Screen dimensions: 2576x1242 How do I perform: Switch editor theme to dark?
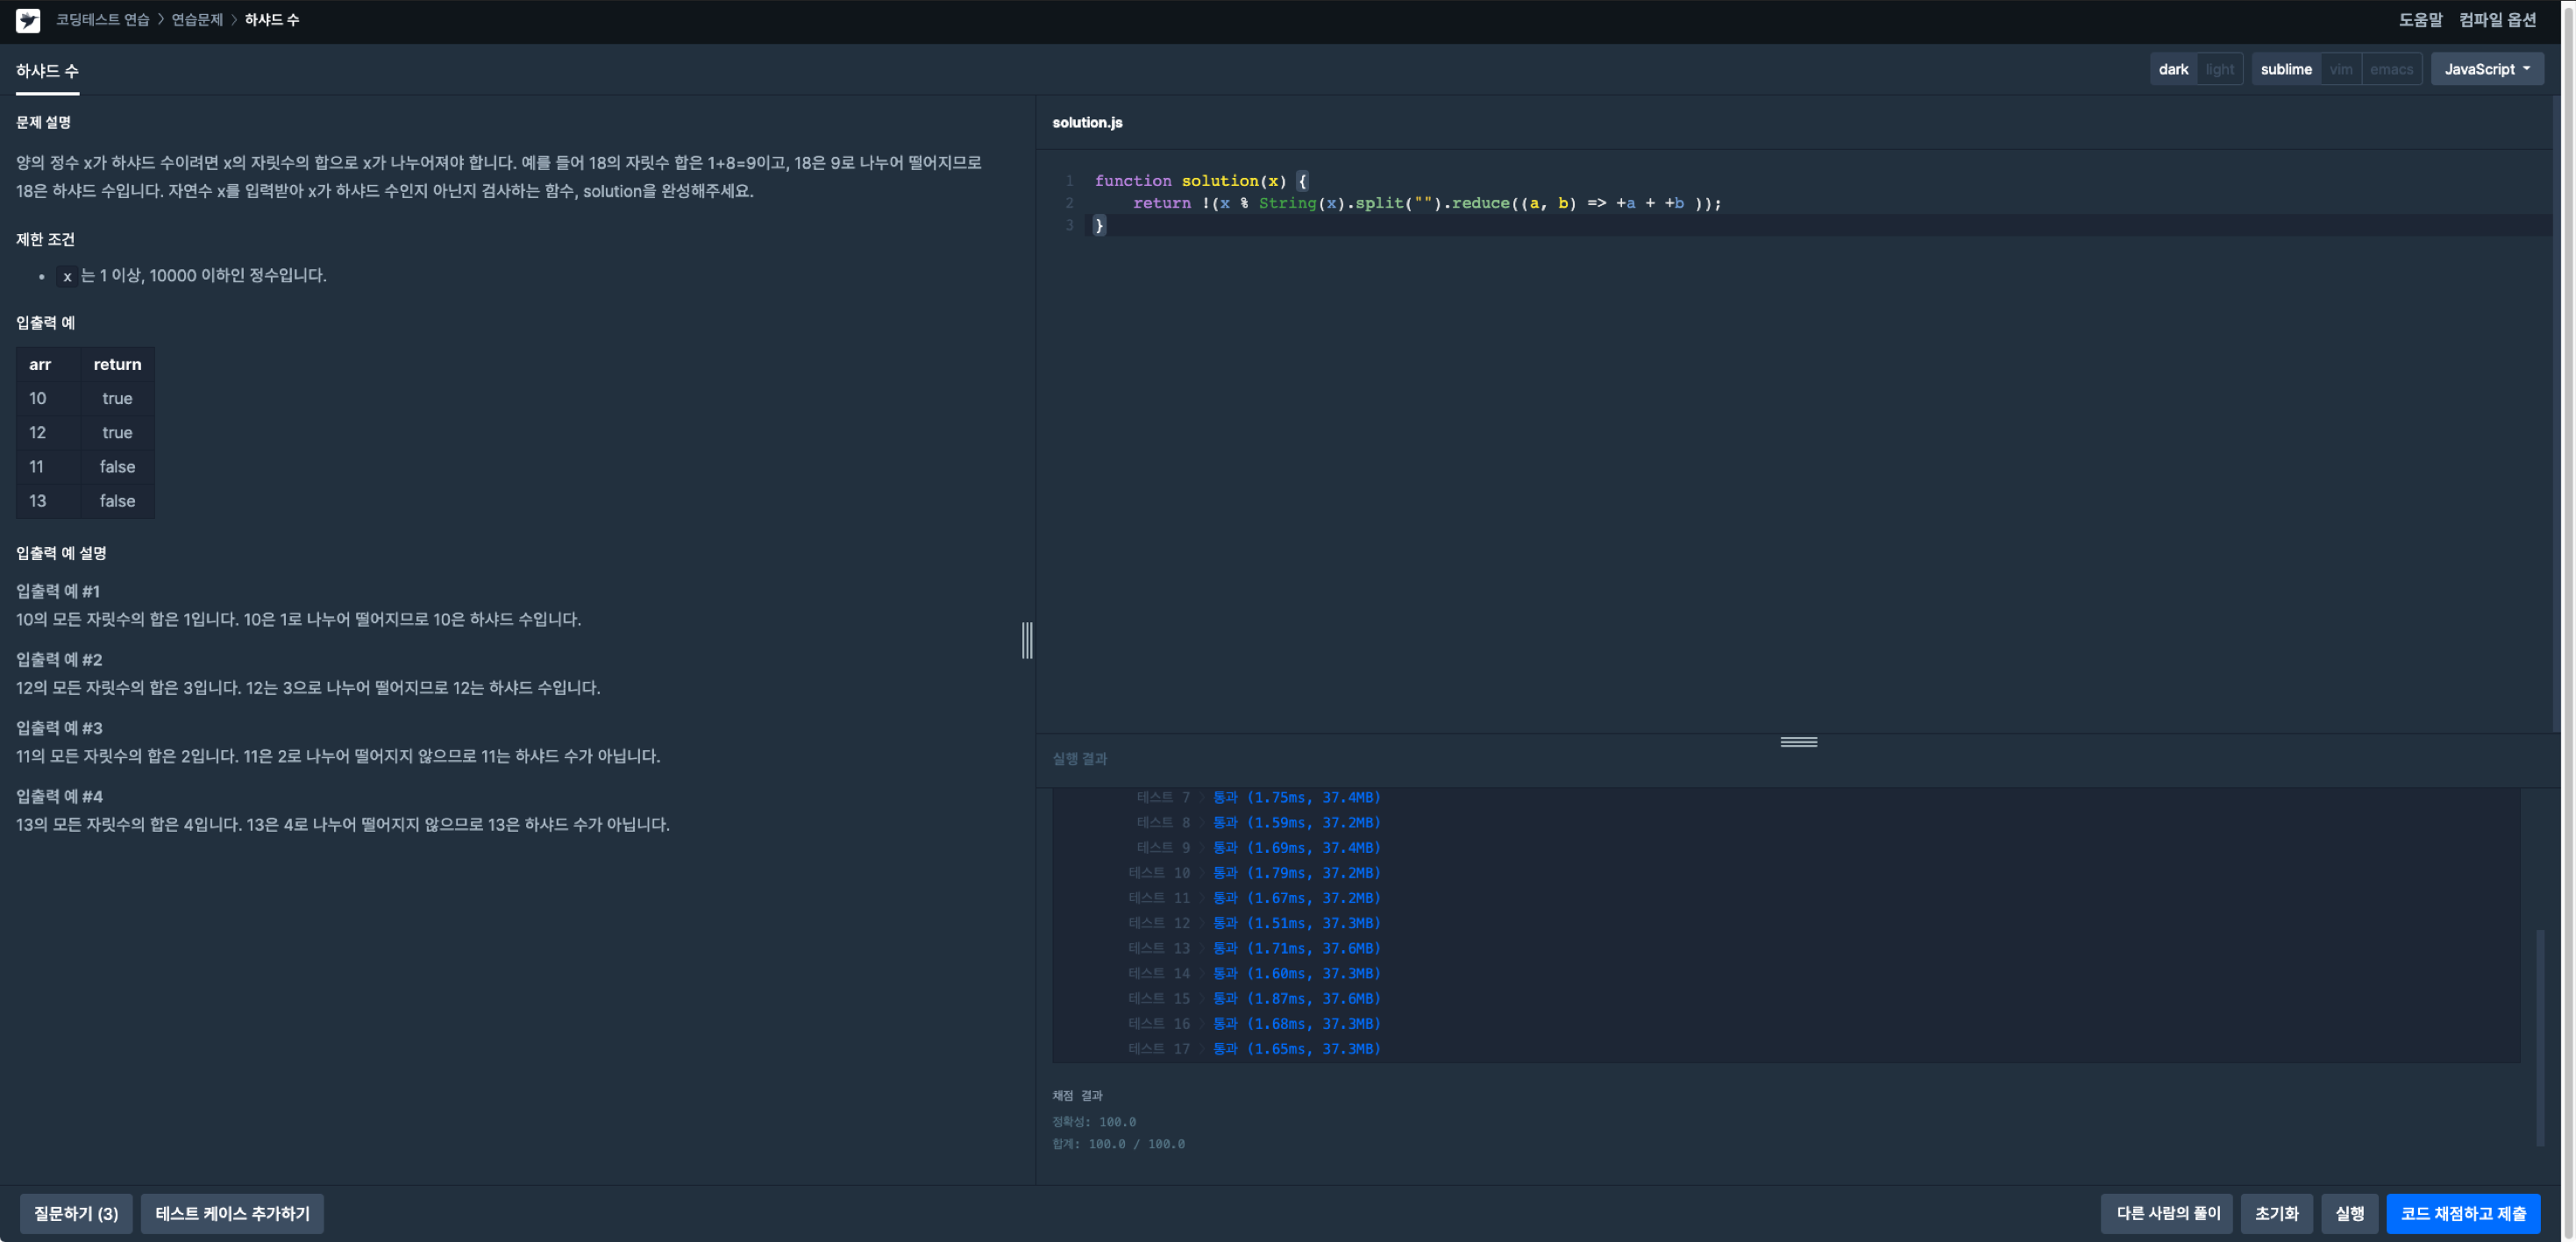click(x=2173, y=69)
